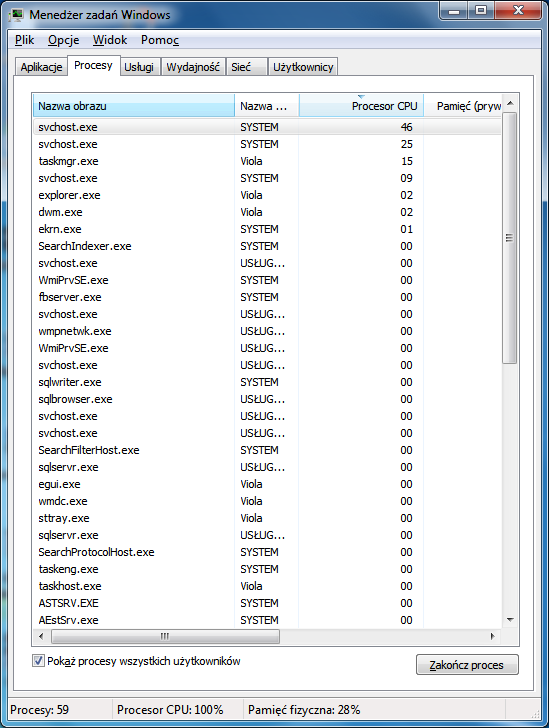Switch to the Użytkownicy tab

click(x=303, y=67)
